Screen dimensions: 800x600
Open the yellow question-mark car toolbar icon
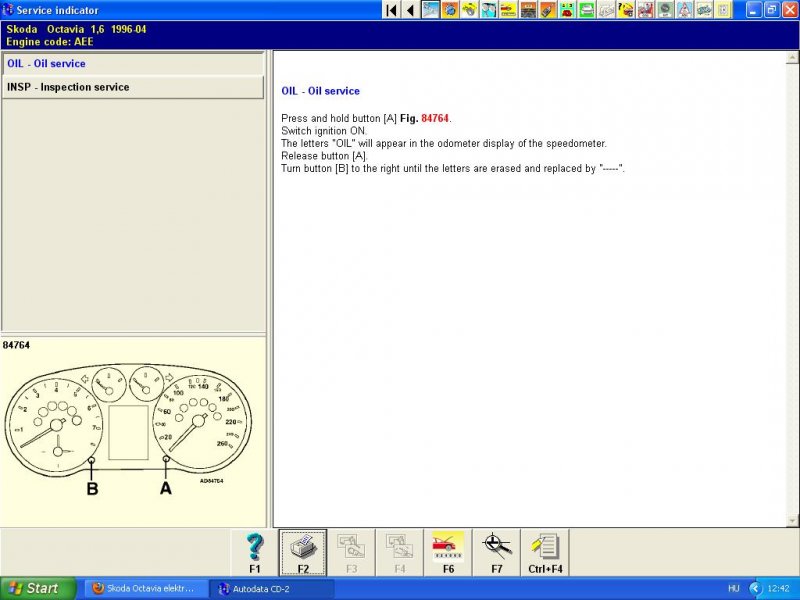tap(626, 10)
